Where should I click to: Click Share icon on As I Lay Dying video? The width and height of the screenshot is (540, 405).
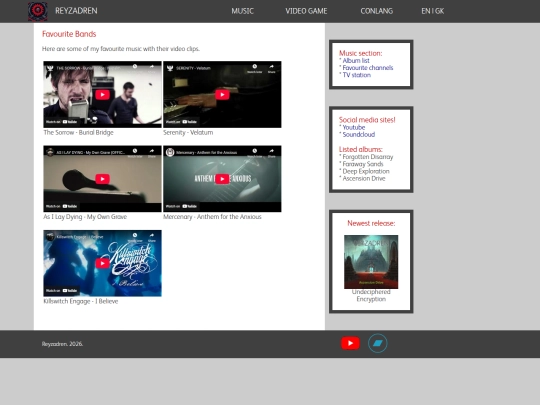(152, 152)
